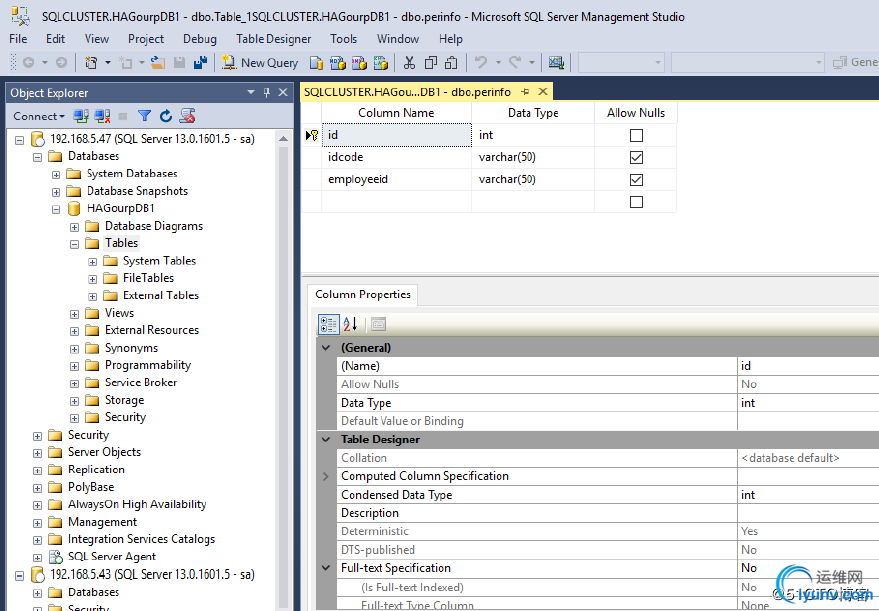The image size is (879, 611).
Task: Click the Paste icon in toolbar
Action: 451,62
